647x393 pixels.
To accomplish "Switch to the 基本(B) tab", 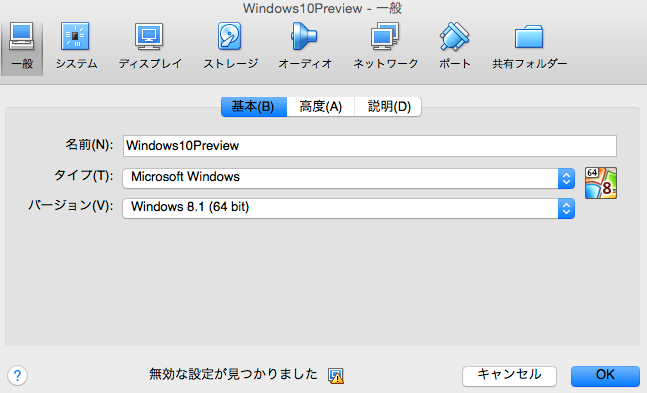I will (254, 107).
